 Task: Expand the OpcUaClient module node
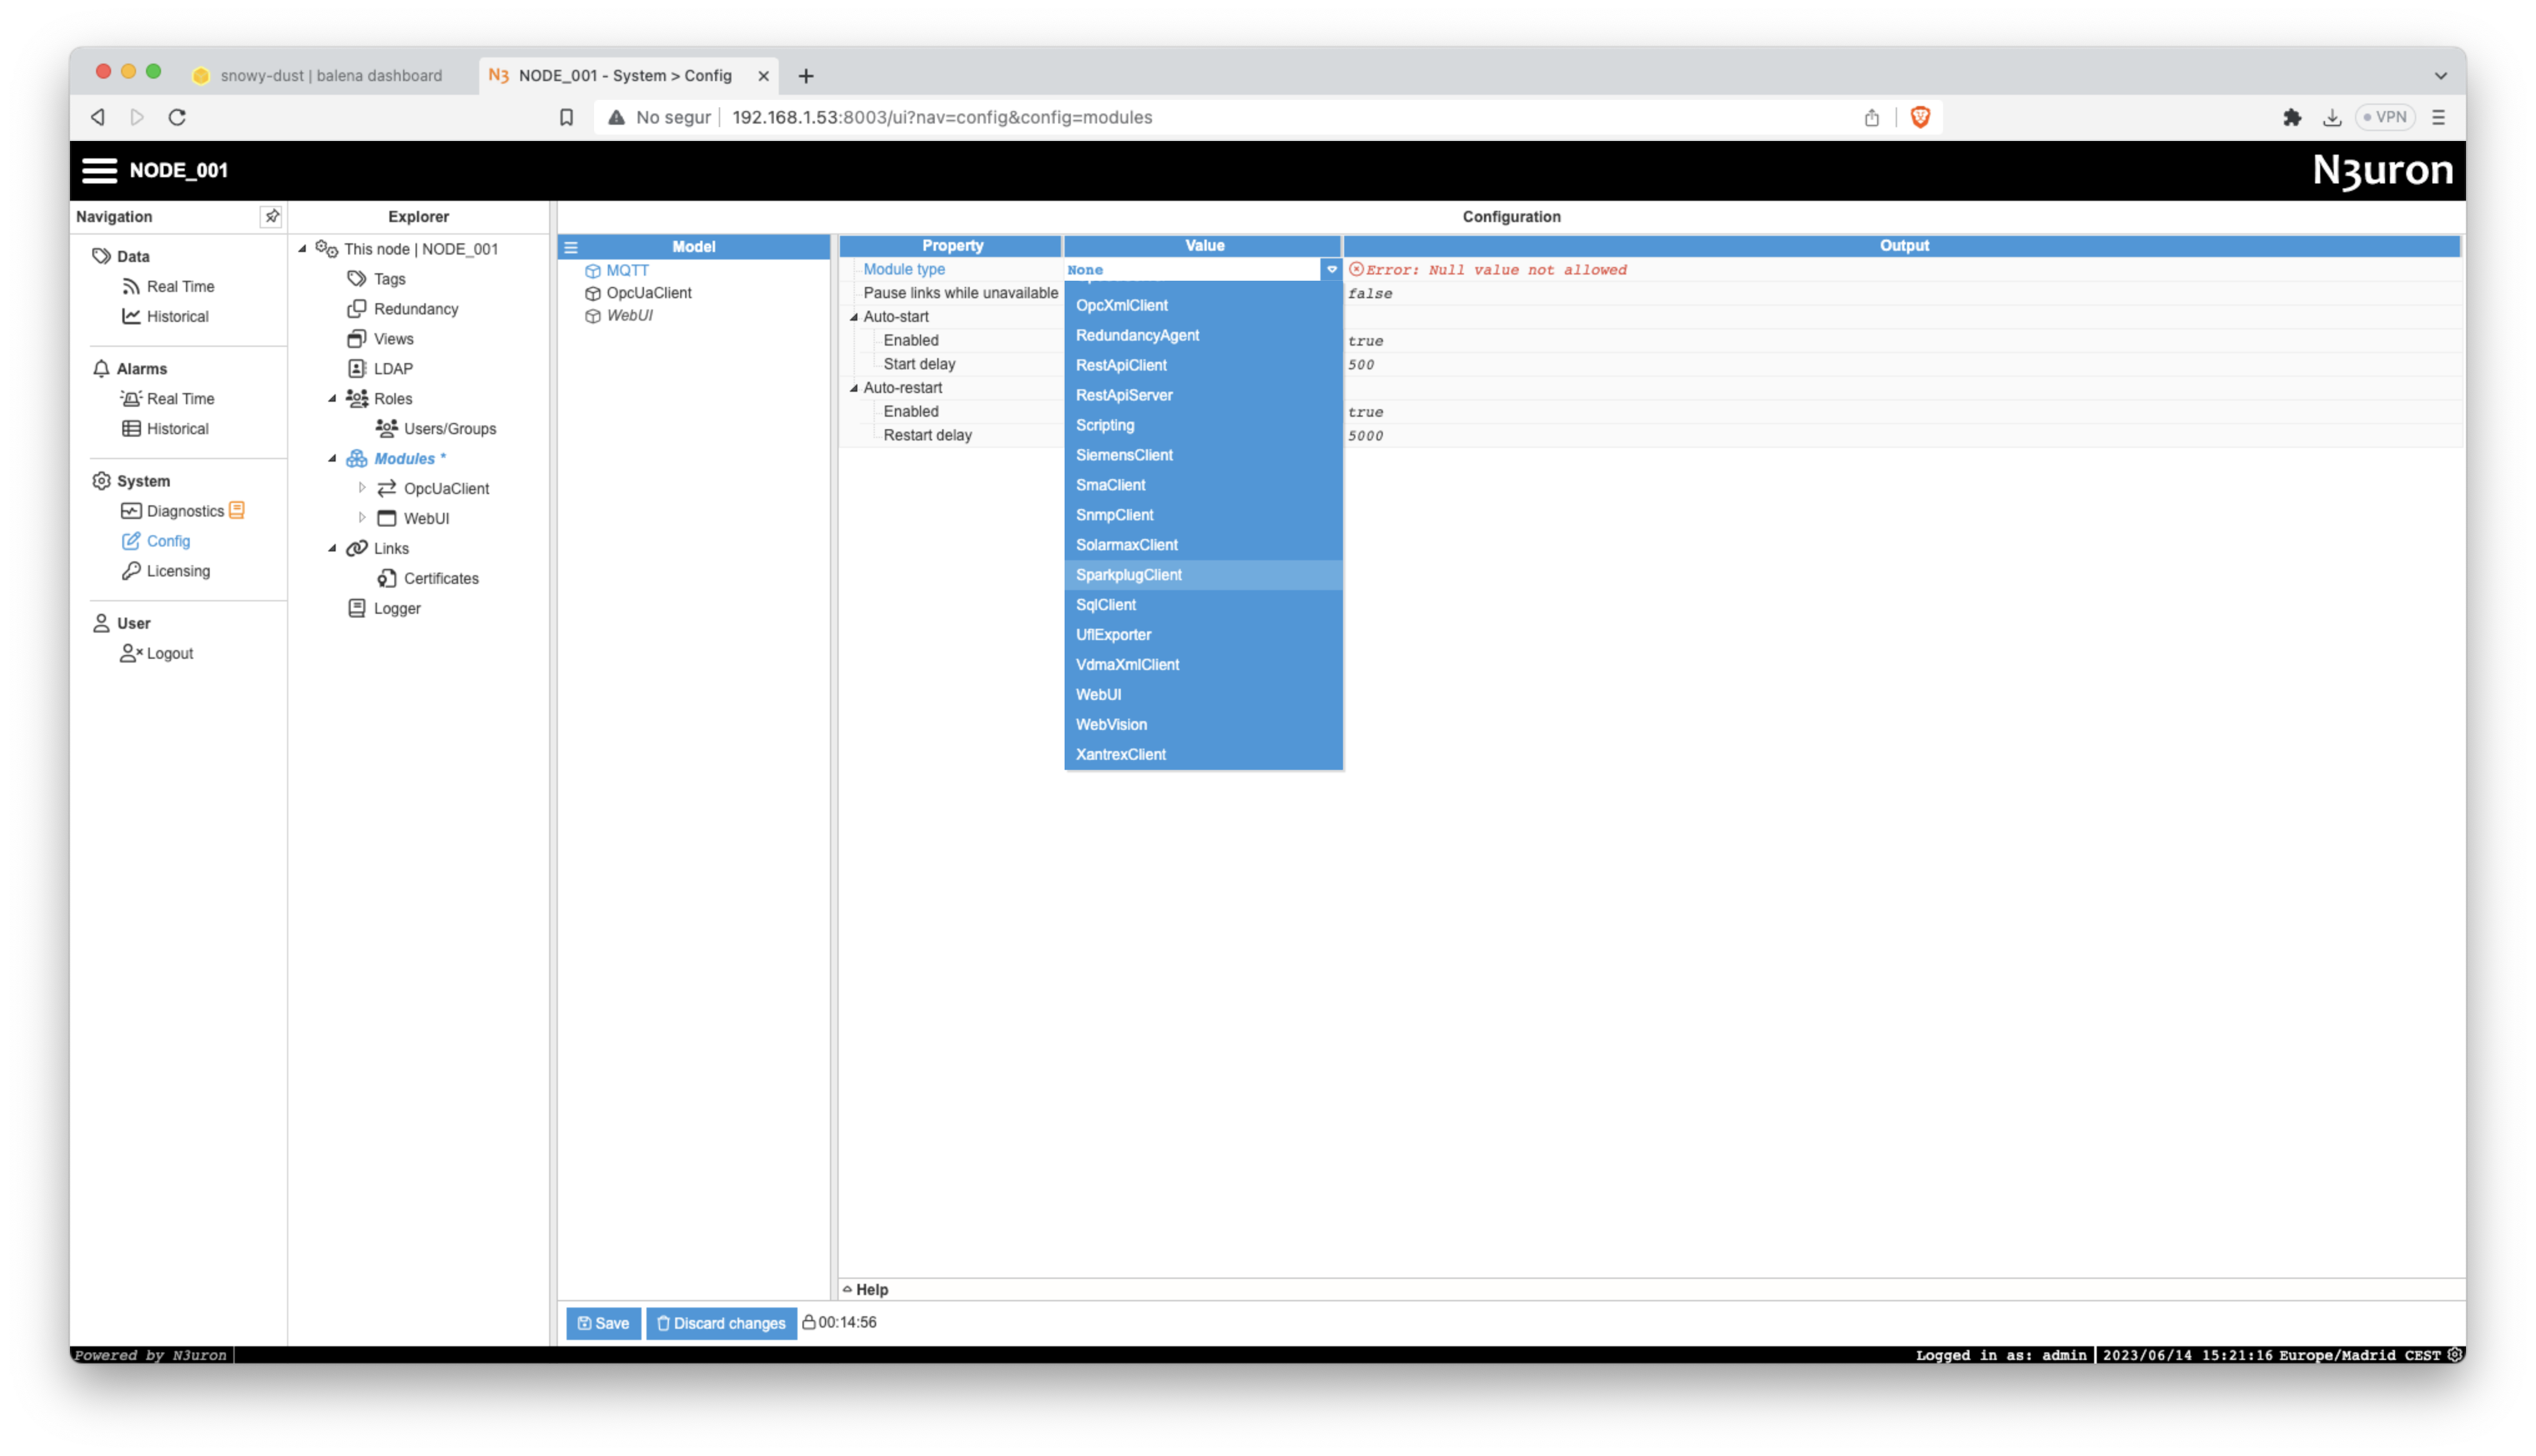[x=362, y=488]
